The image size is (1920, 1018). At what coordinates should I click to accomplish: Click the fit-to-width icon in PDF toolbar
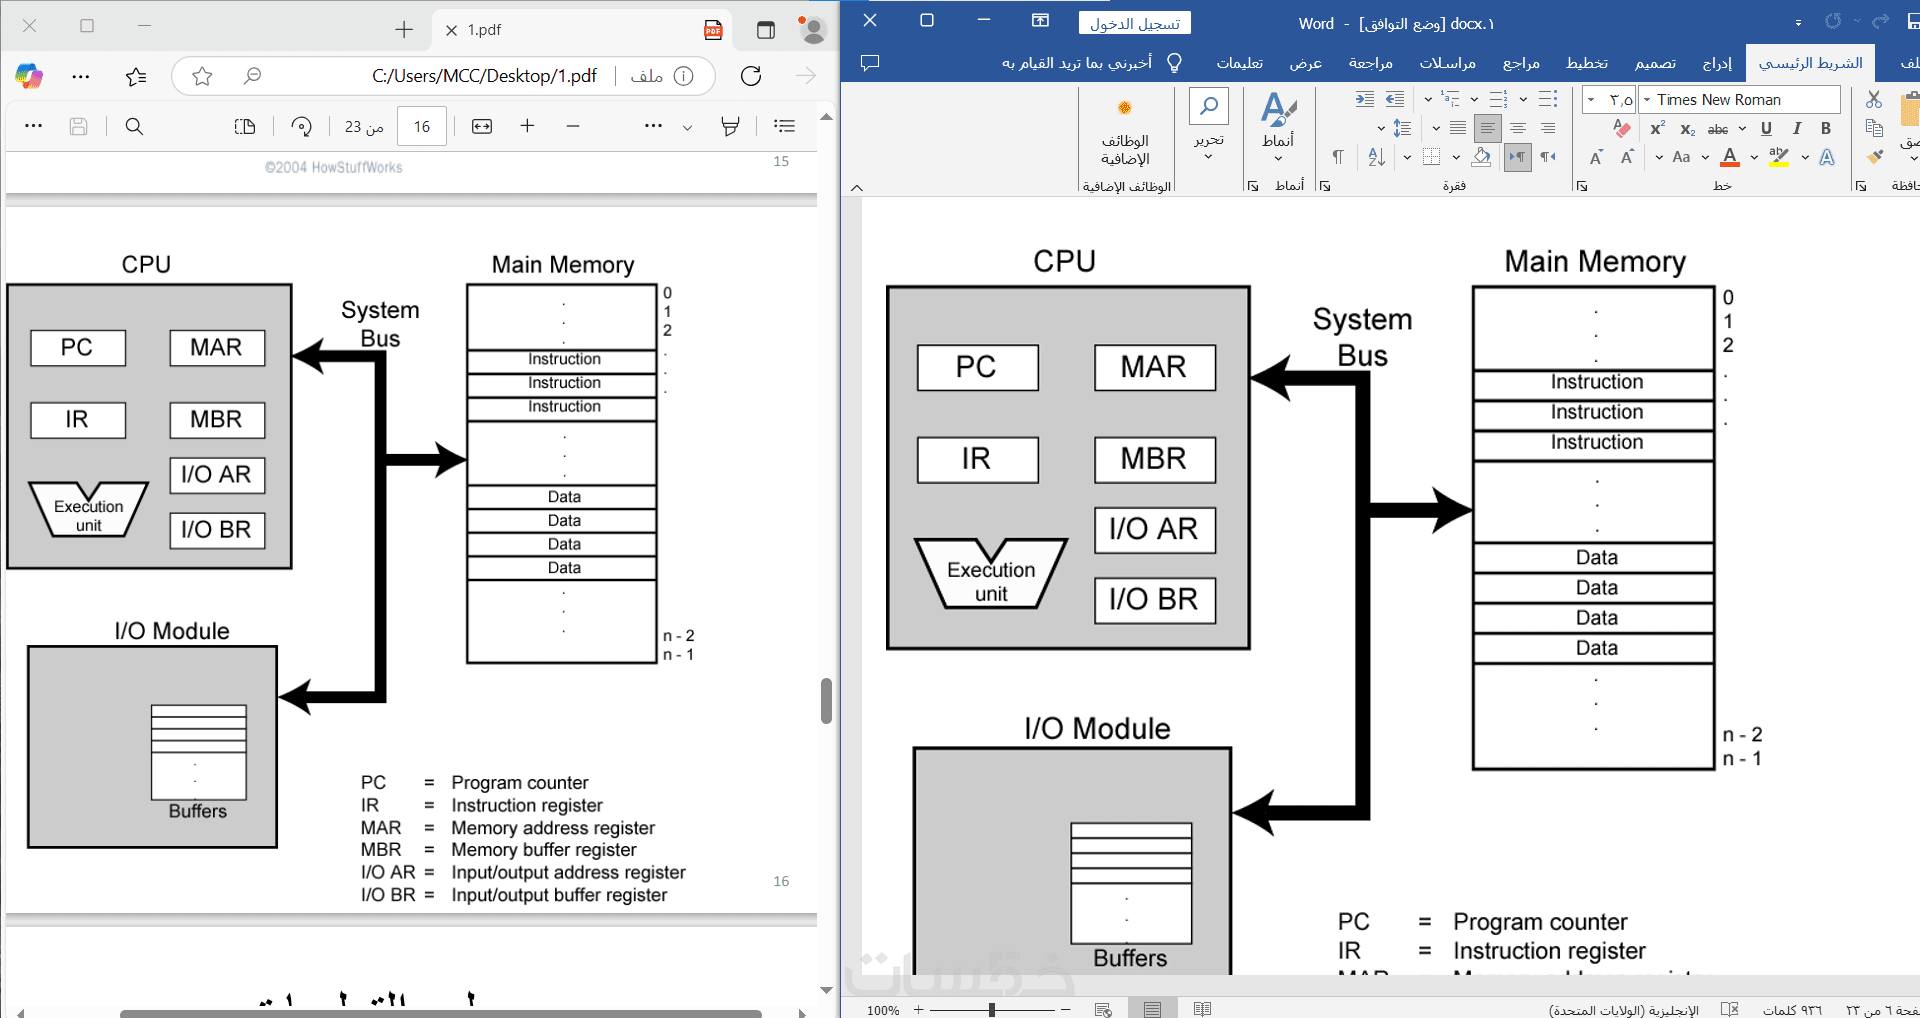pyautogui.click(x=482, y=126)
